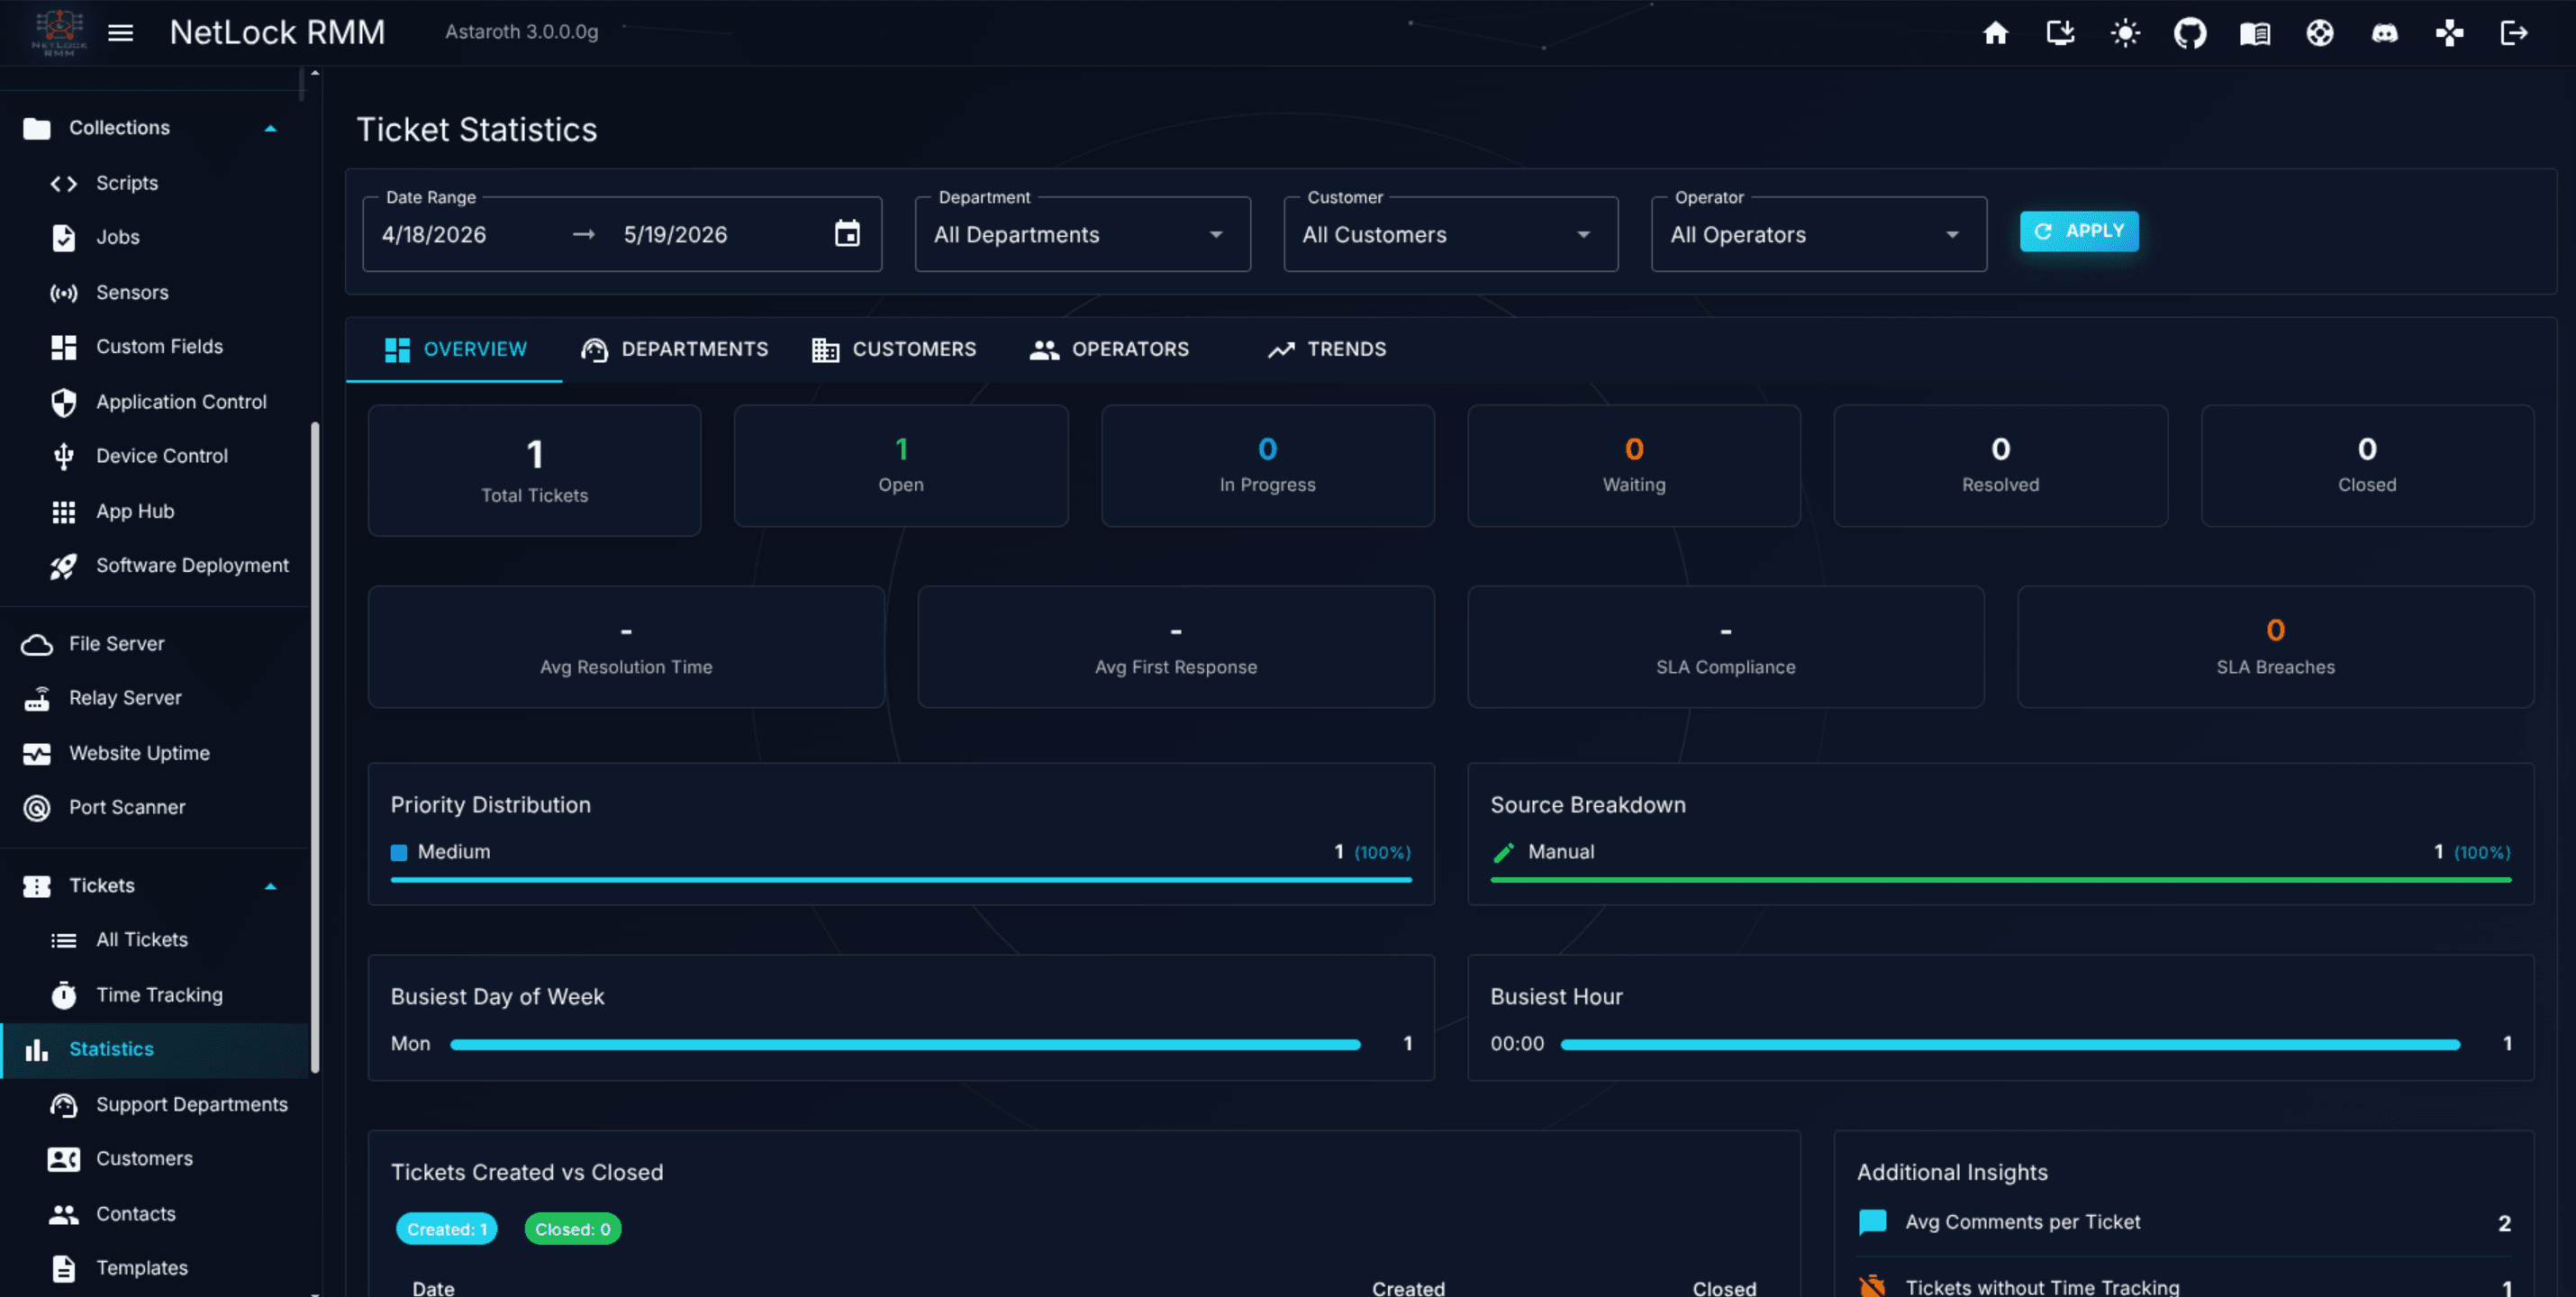The image size is (2576, 1297).
Task: Go to the home dashboard icon
Action: click(1995, 33)
